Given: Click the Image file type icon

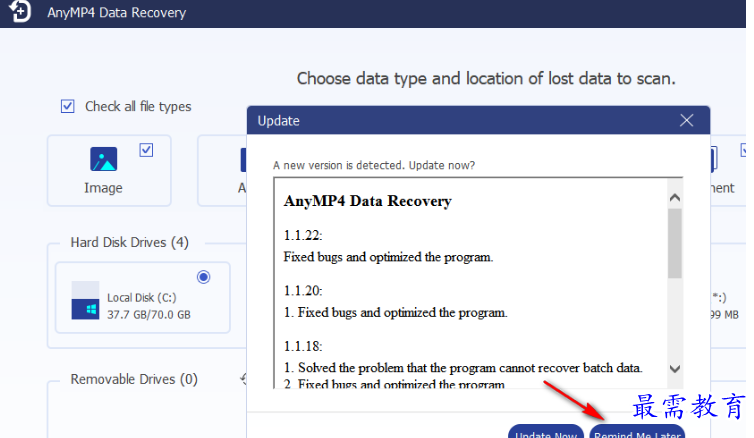Looking at the screenshot, I should click(103, 159).
